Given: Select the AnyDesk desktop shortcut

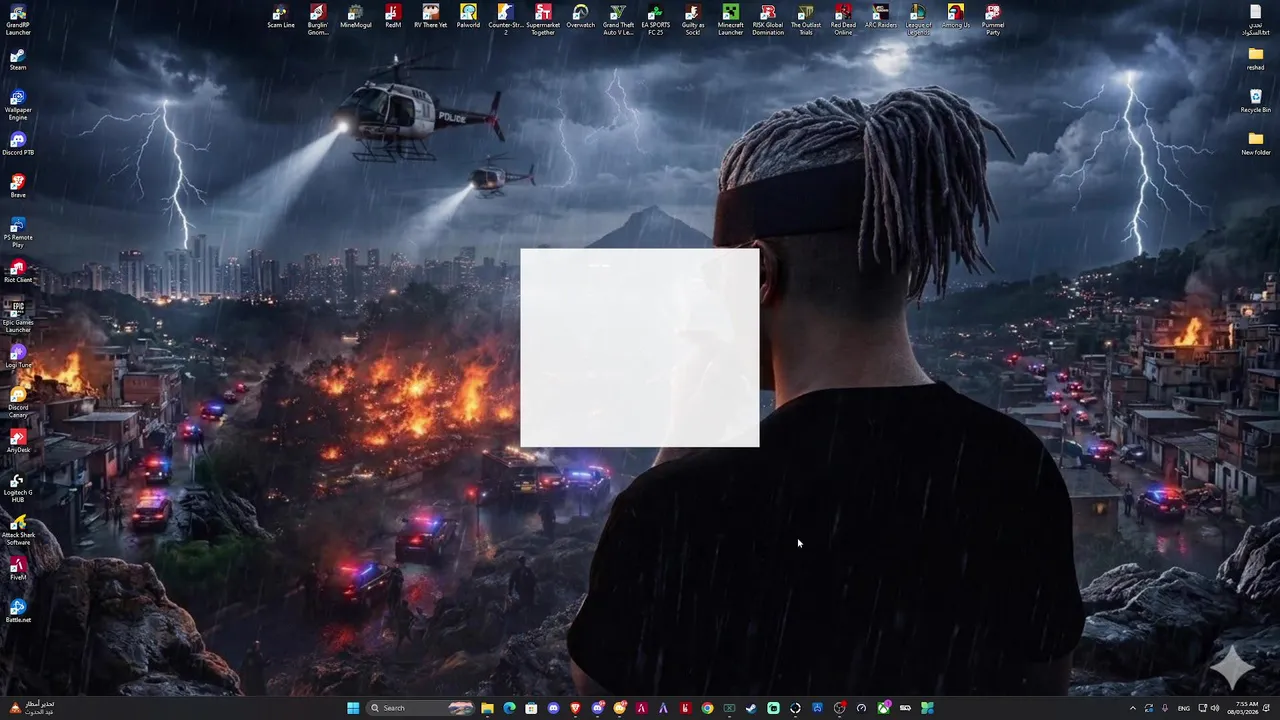Looking at the screenshot, I should click(x=18, y=441).
